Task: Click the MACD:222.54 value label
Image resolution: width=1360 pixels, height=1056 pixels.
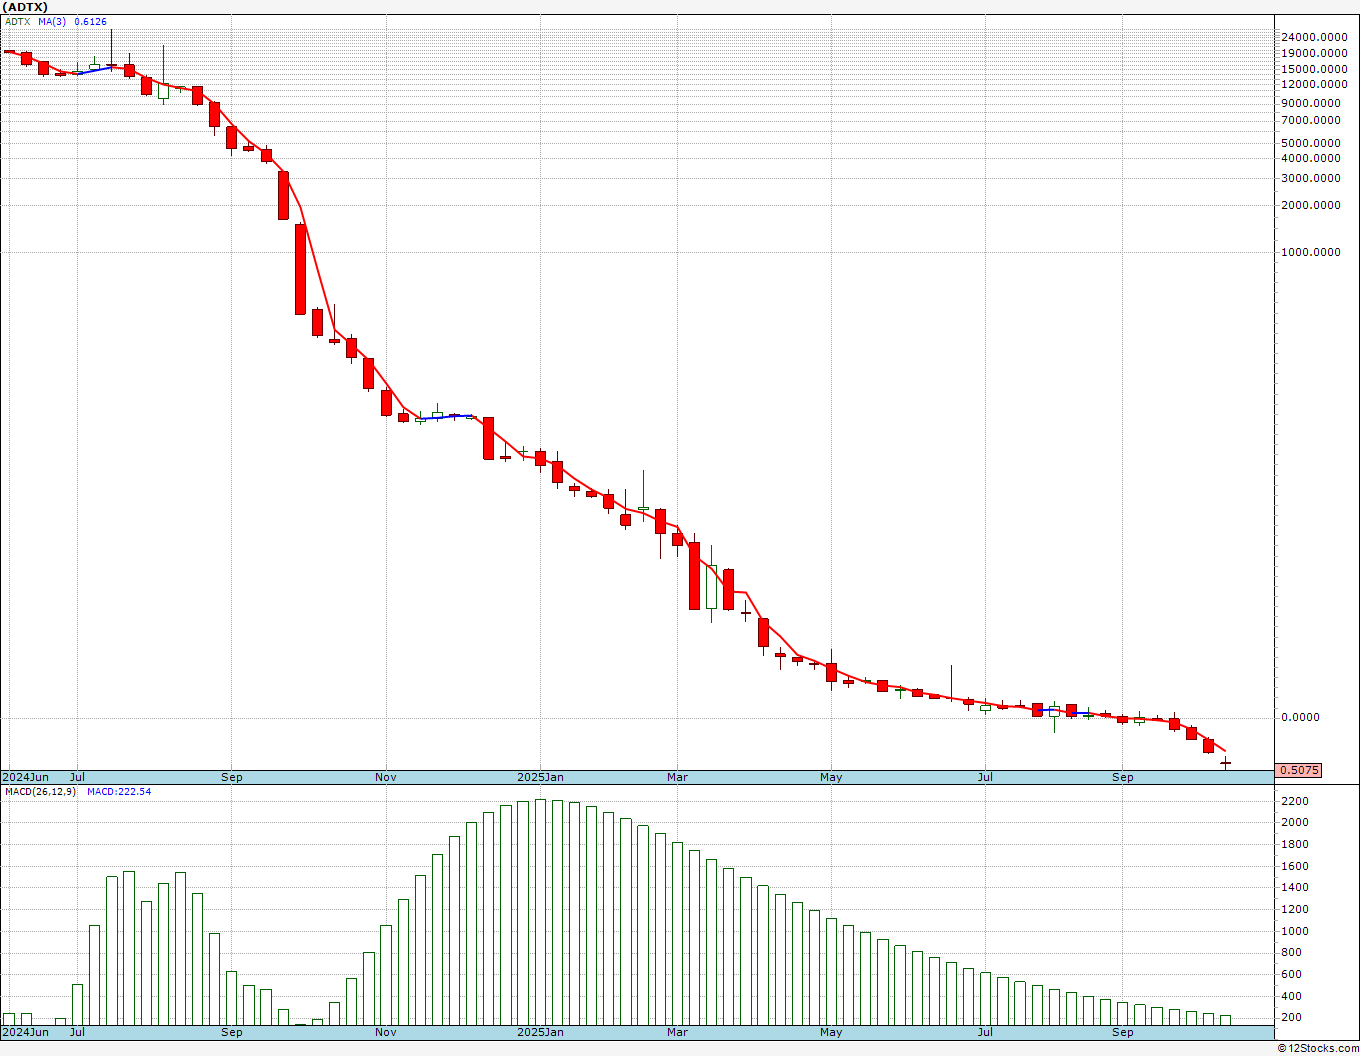Action: pos(119,792)
